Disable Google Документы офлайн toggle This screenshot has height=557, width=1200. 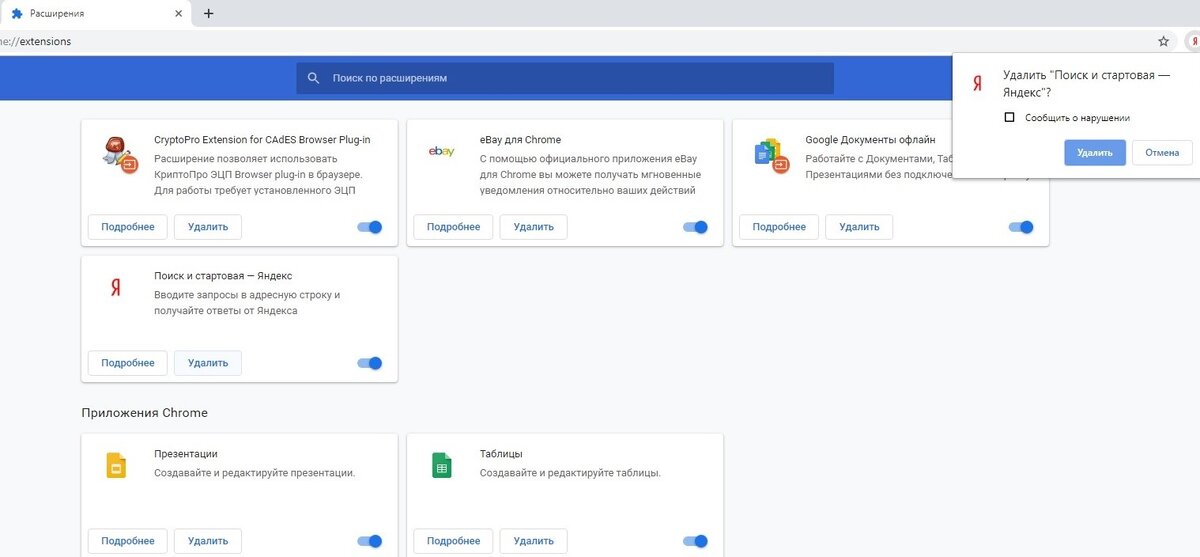1021,227
